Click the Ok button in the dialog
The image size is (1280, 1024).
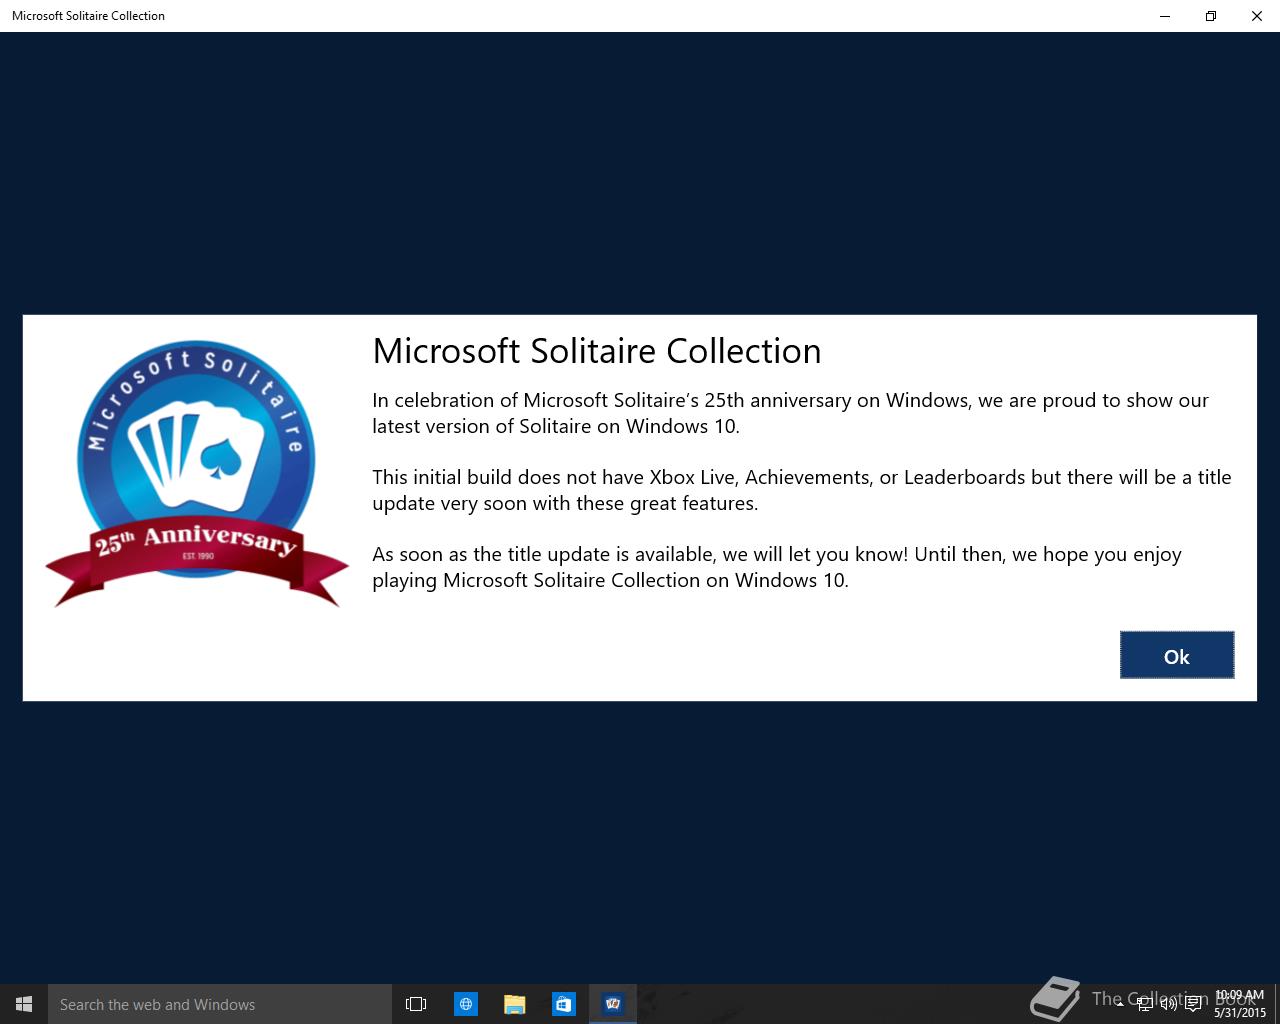(1177, 655)
